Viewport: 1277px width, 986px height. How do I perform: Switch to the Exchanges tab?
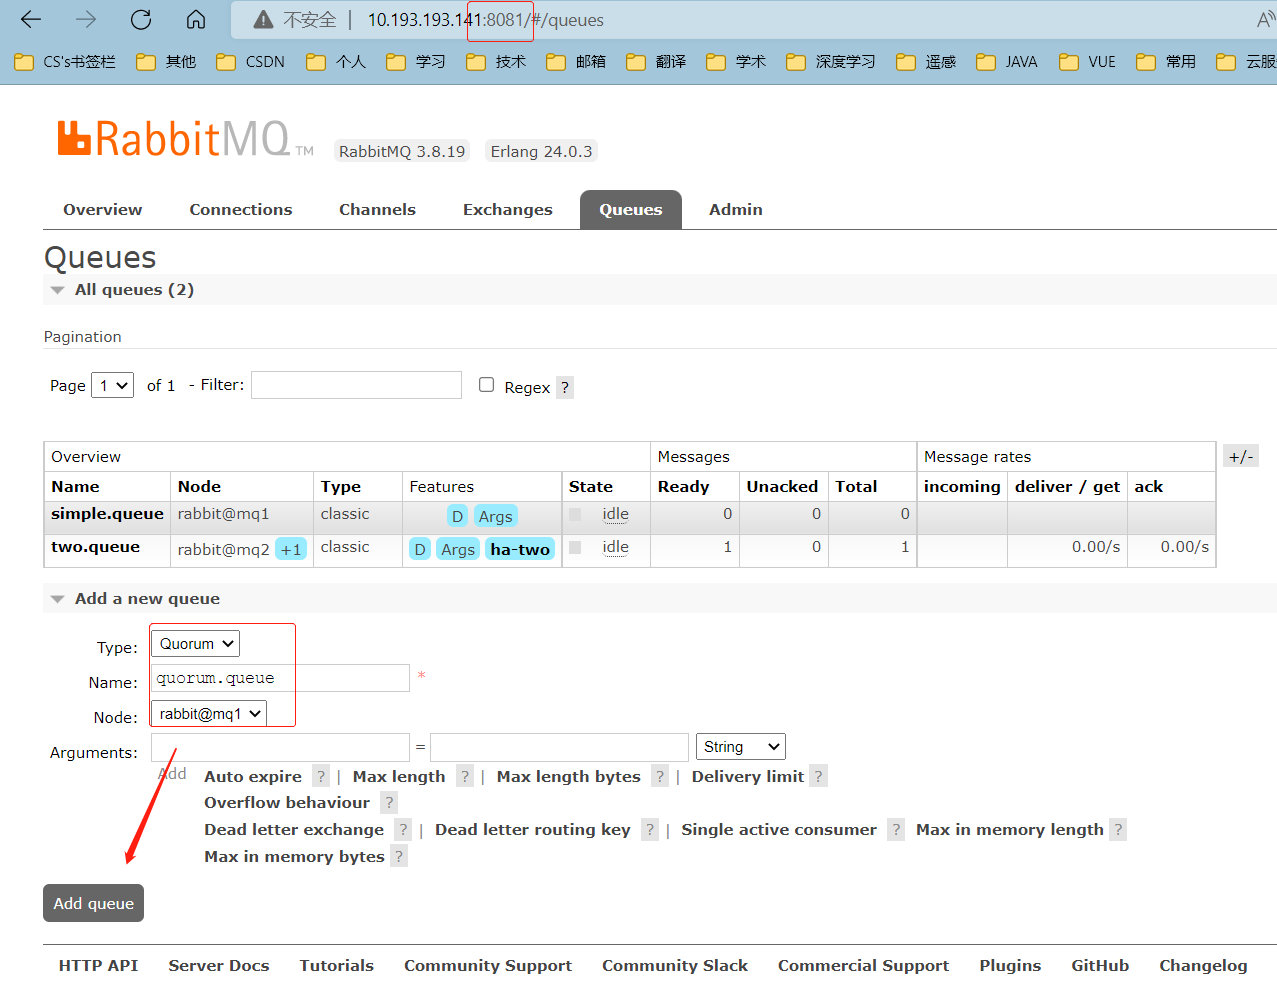[507, 209]
